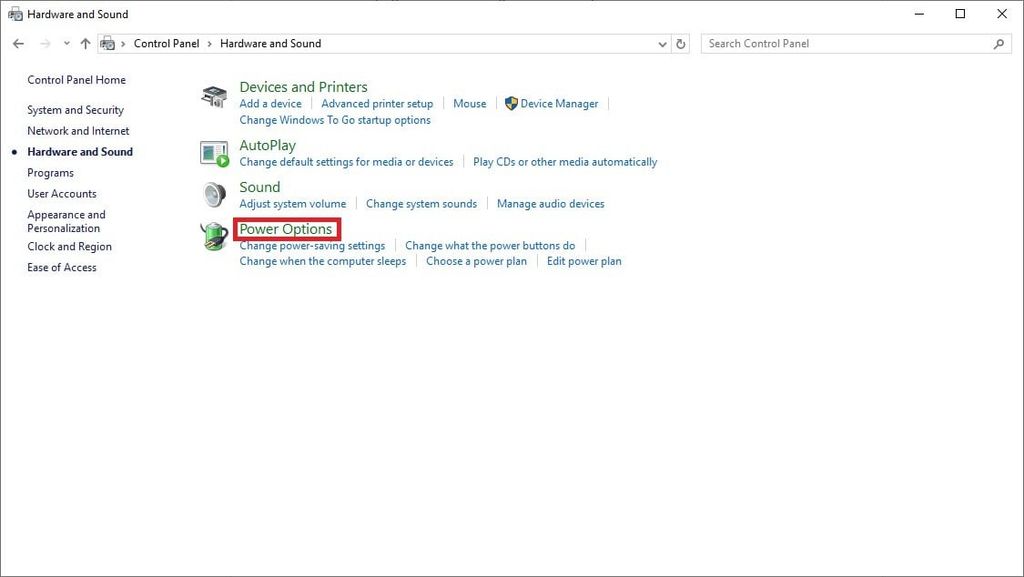
Task: Open the Power Options heading link
Action: pyautogui.click(x=286, y=229)
